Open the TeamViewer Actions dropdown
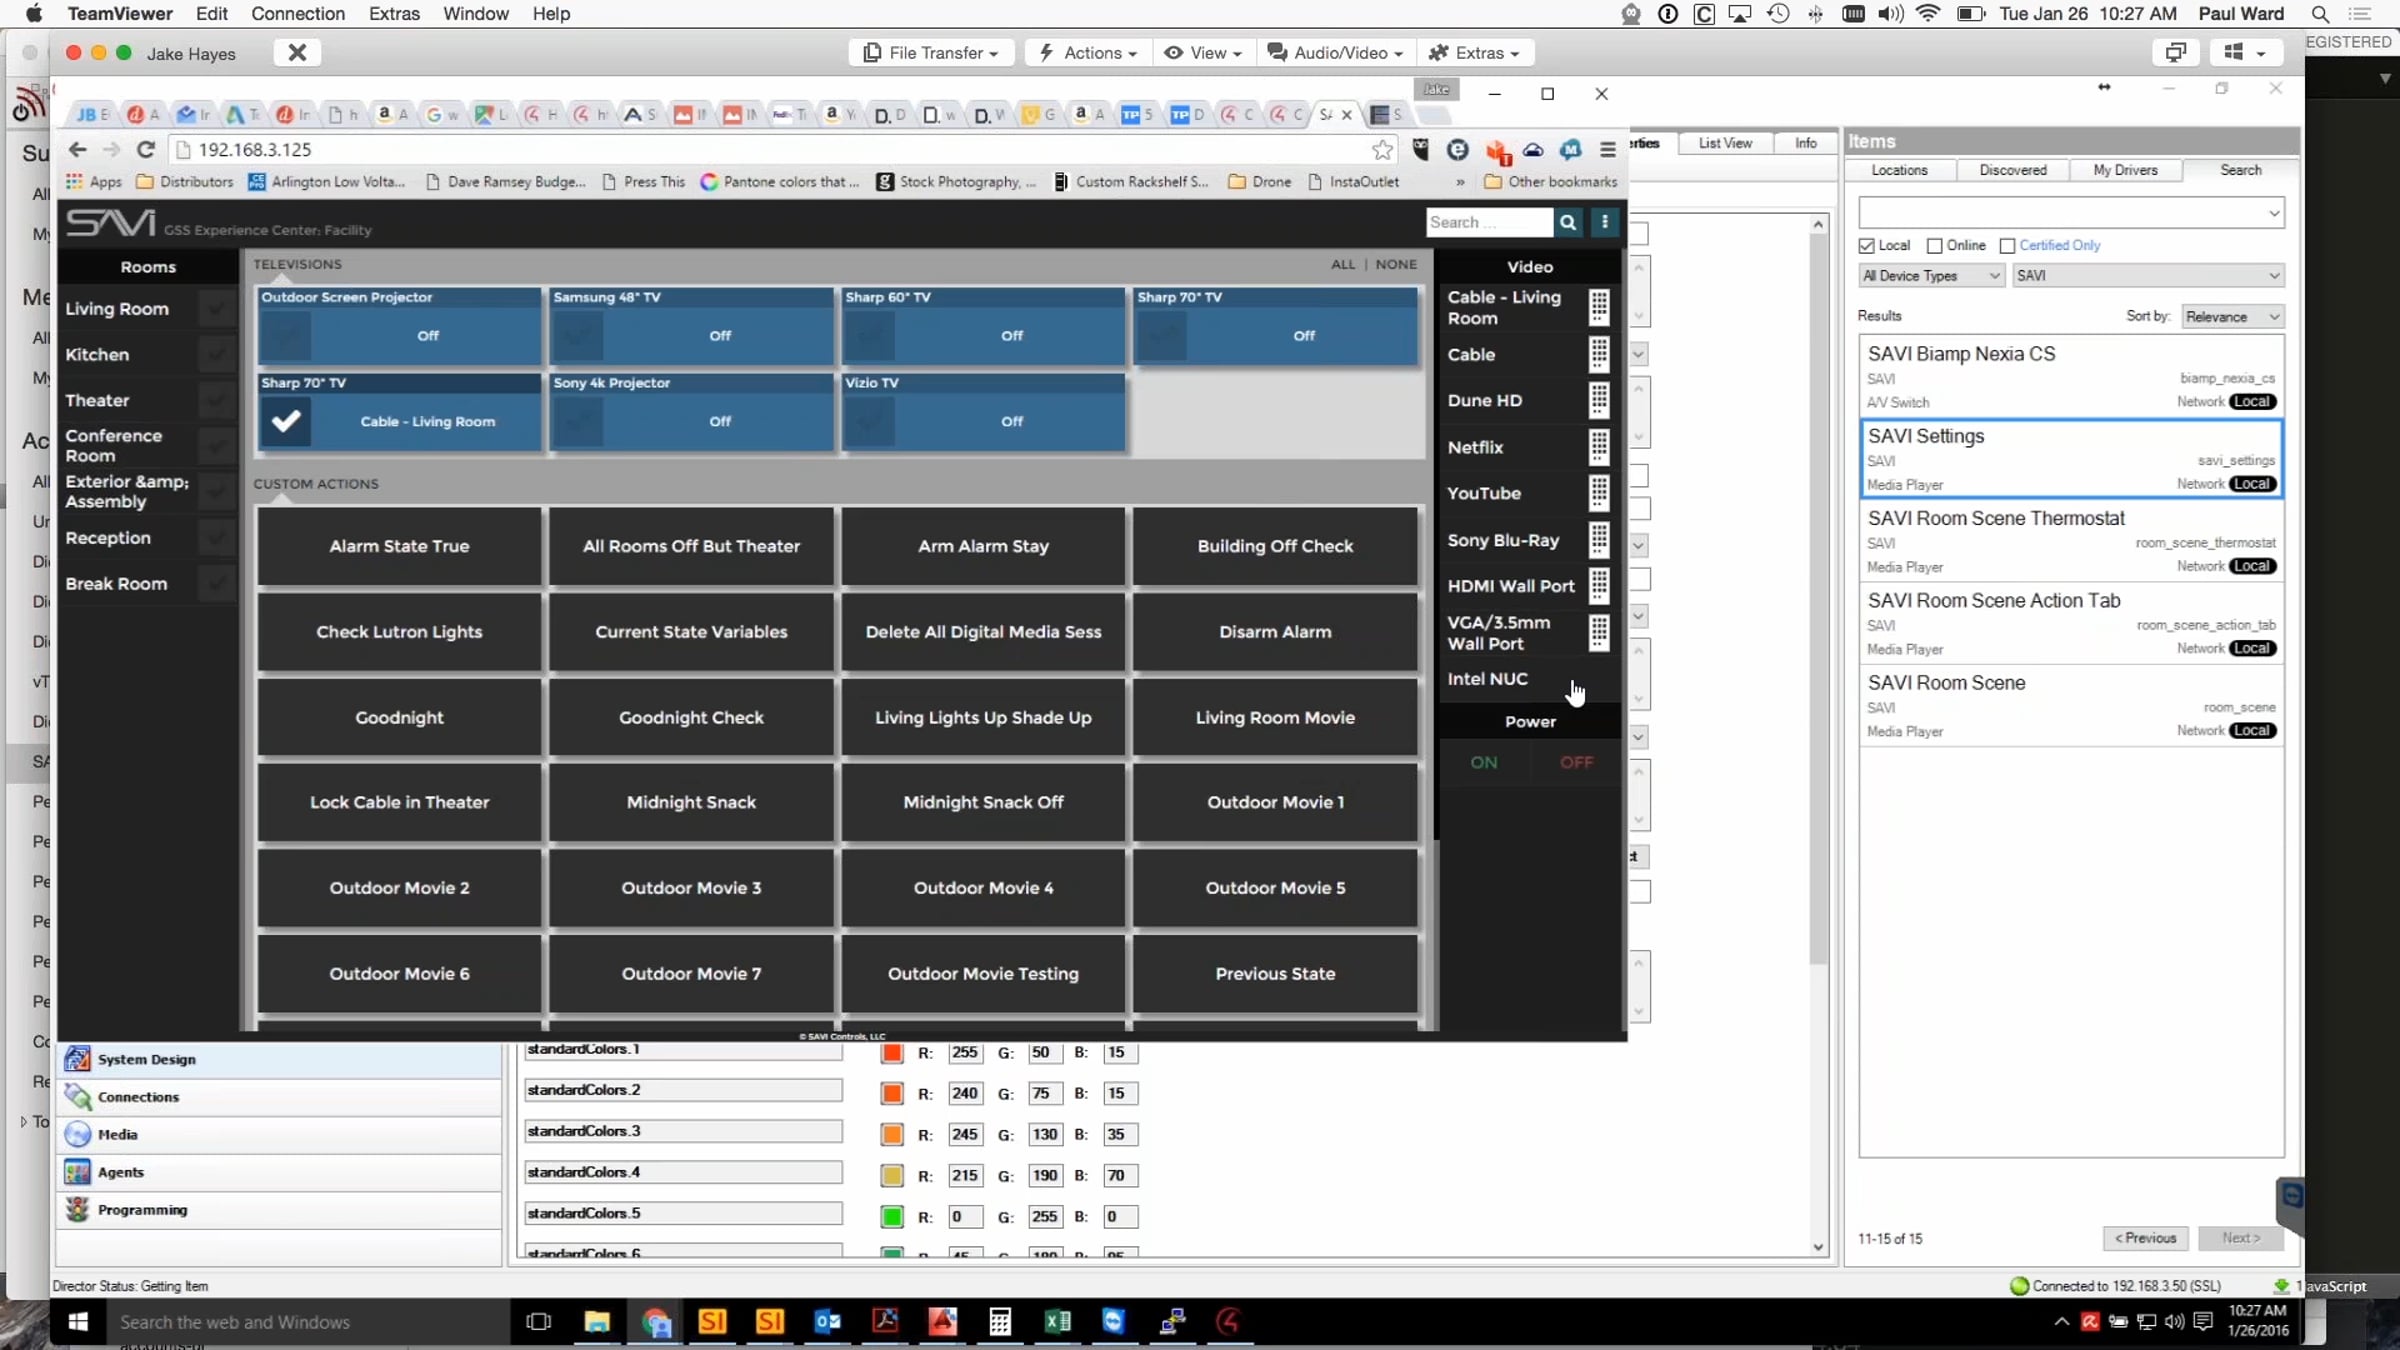This screenshot has height=1350, width=2400. coord(1088,53)
